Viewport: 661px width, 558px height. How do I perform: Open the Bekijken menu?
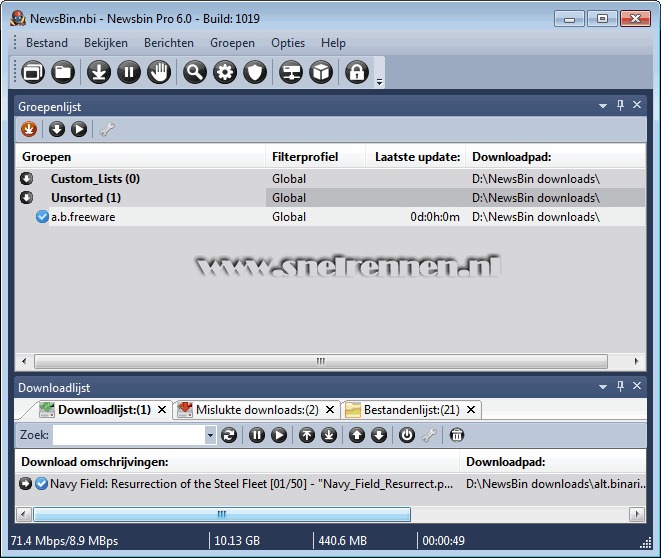(x=106, y=43)
